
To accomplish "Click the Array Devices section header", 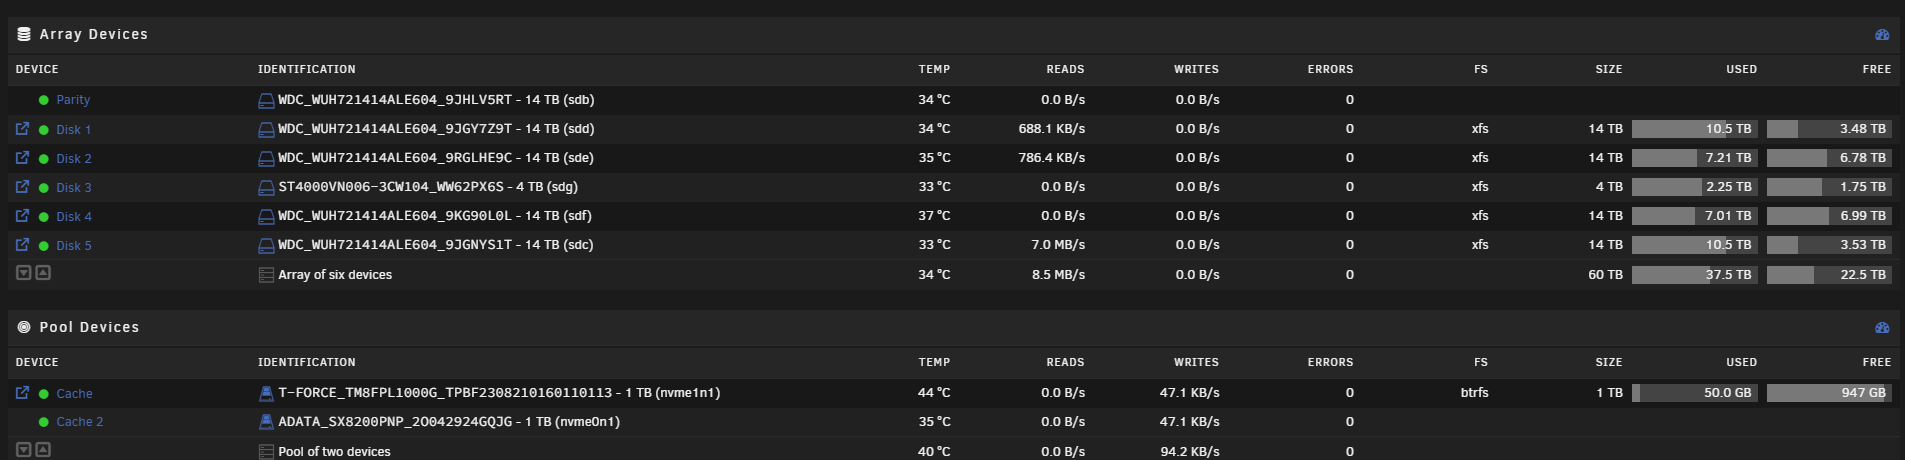I will click(94, 34).
